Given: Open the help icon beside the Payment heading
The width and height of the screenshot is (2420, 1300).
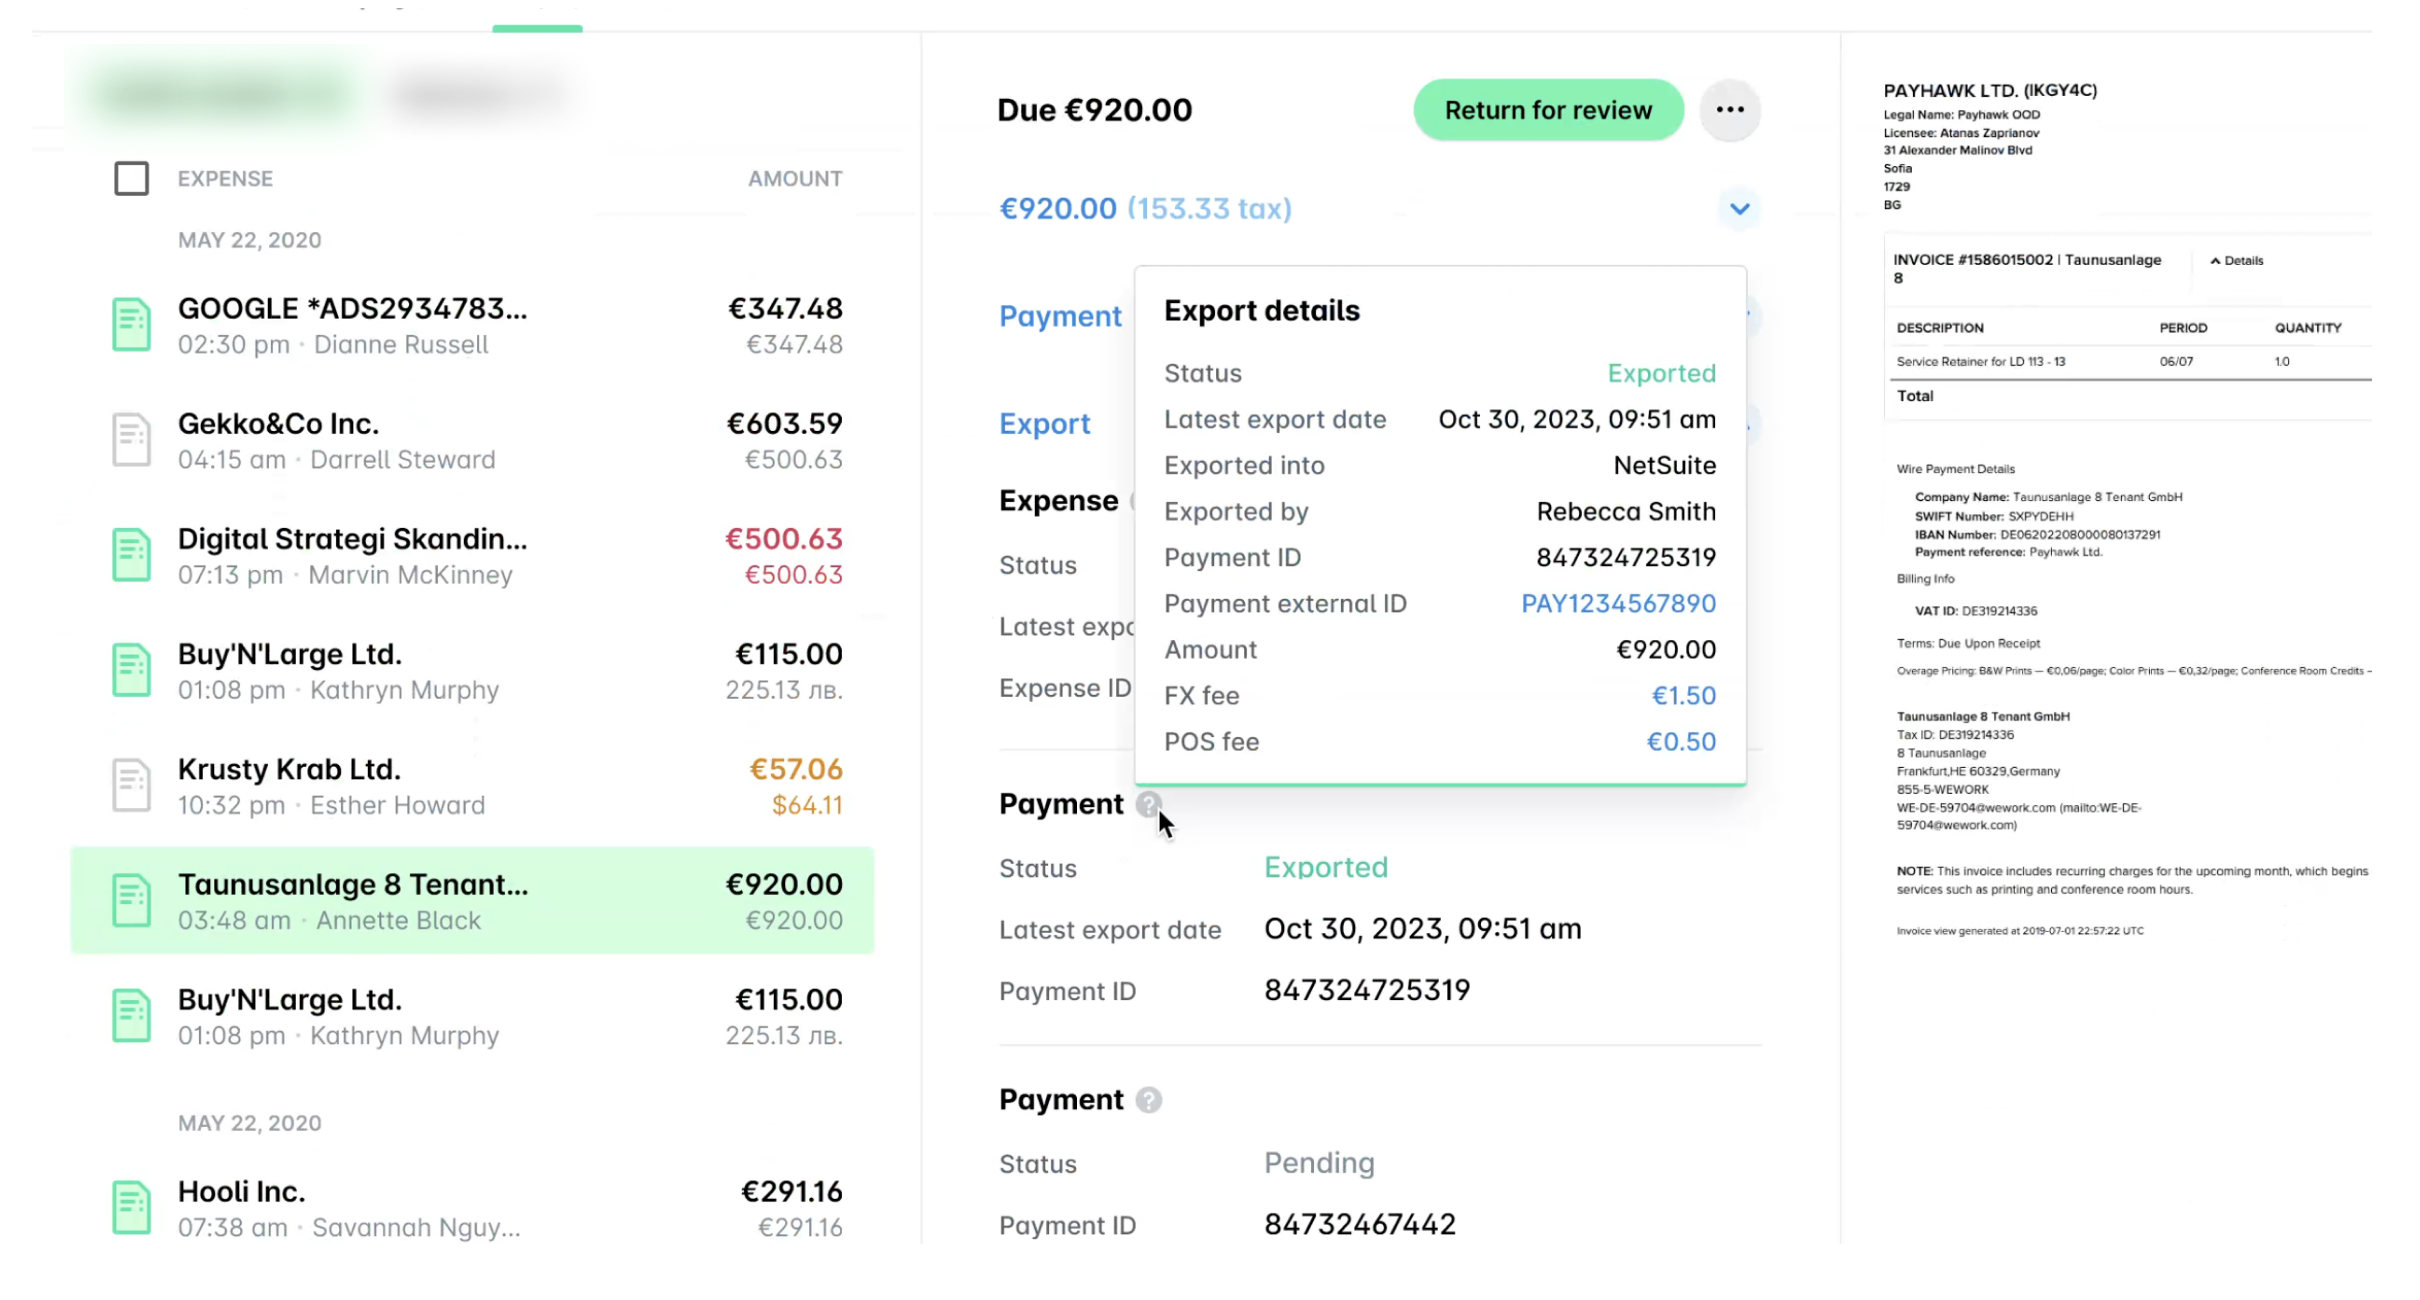Looking at the screenshot, I should click(x=1148, y=805).
